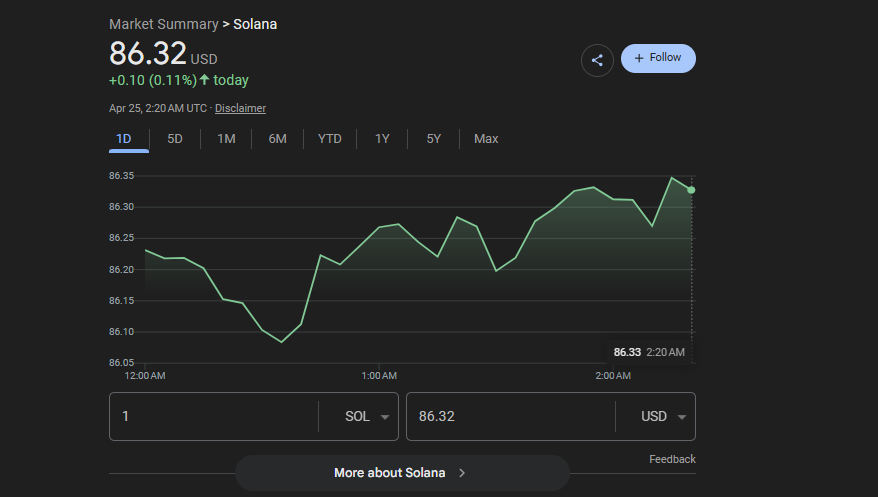
Task: Select the YTD chart tab
Action: pos(329,139)
